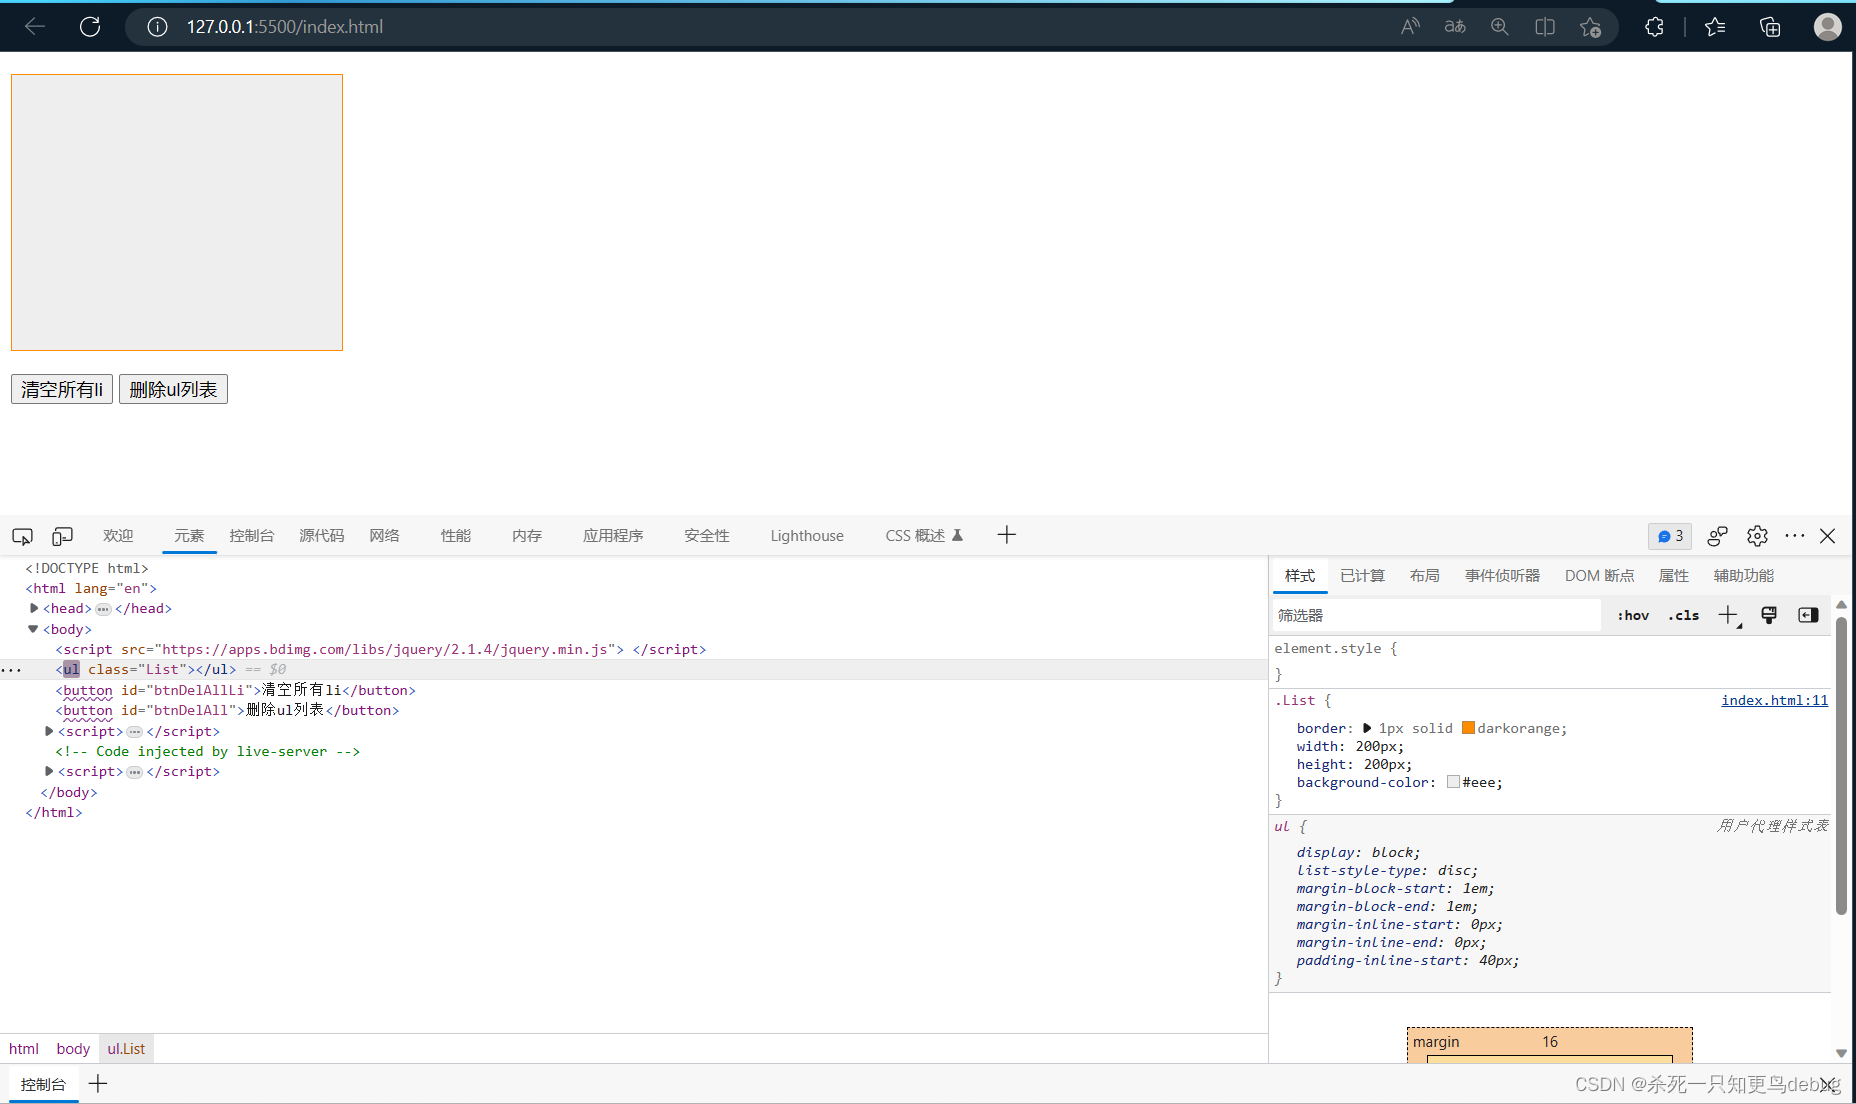
Task: Click the address bar URL
Action: point(285,27)
